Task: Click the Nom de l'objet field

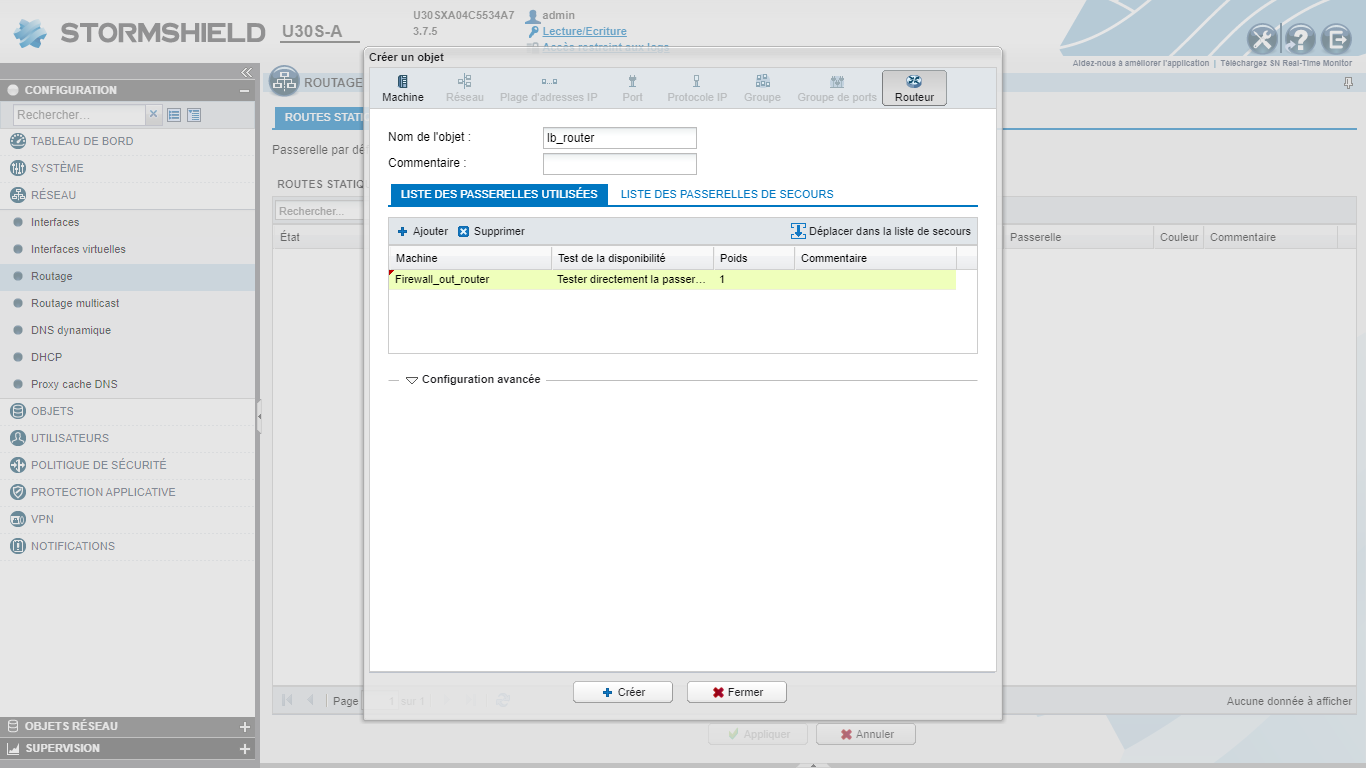Action: point(620,138)
